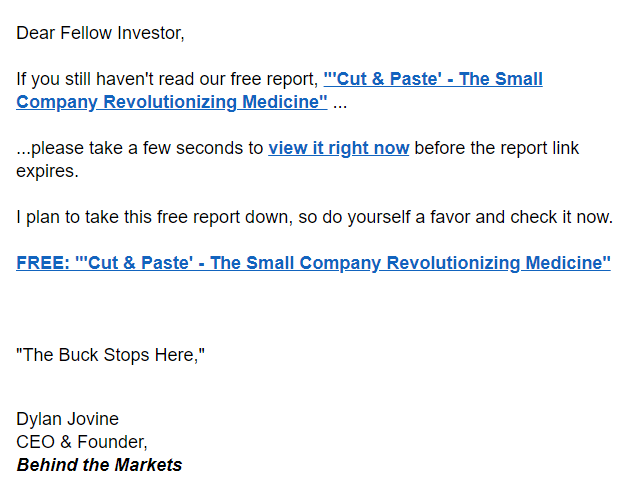This screenshot has width=636, height=493.
Task: Click the 'CEO & Founder,' title line
Action: tap(82, 441)
